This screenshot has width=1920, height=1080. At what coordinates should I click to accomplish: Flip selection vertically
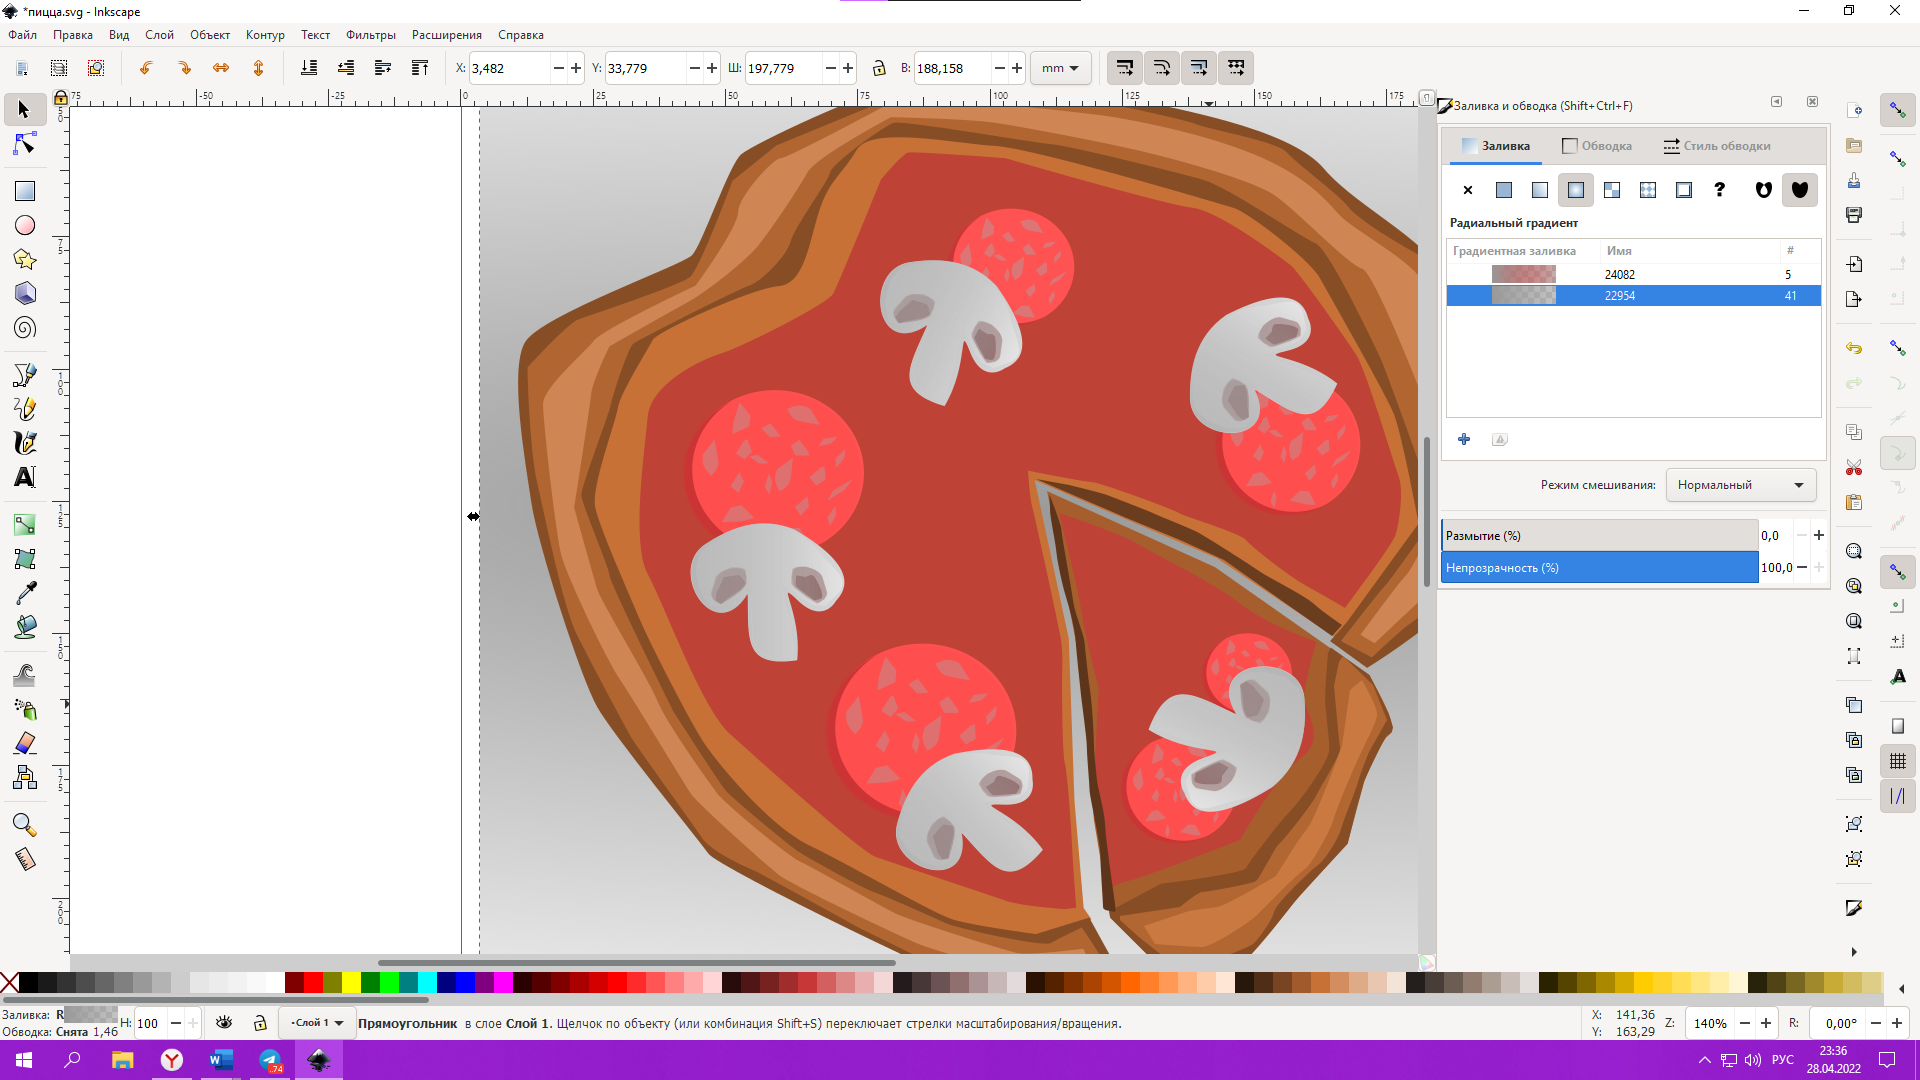click(x=259, y=68)
